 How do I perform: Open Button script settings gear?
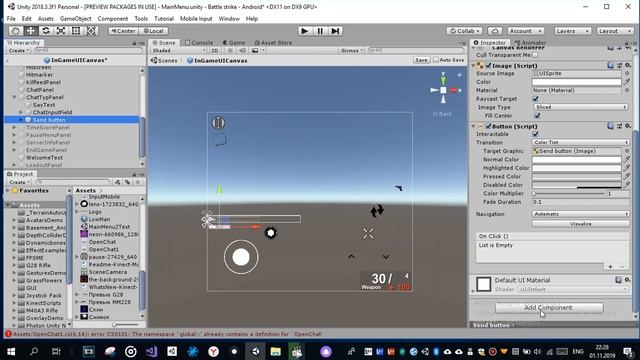[x=628, y=126]
